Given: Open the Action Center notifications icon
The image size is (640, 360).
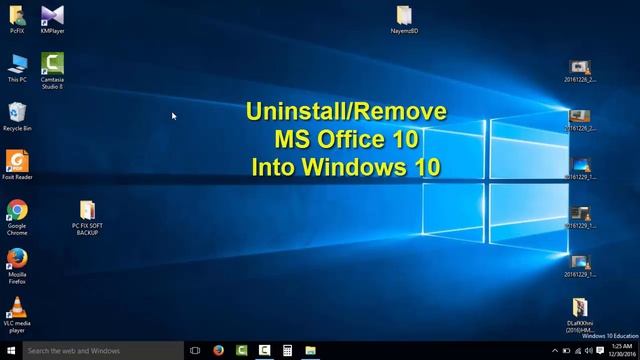Looking at the screenshot, I should [600, 351].
